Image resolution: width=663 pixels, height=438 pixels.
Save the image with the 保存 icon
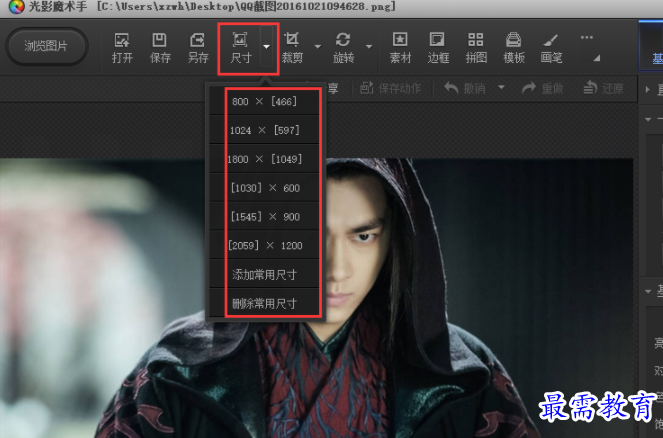pos(160,48)
